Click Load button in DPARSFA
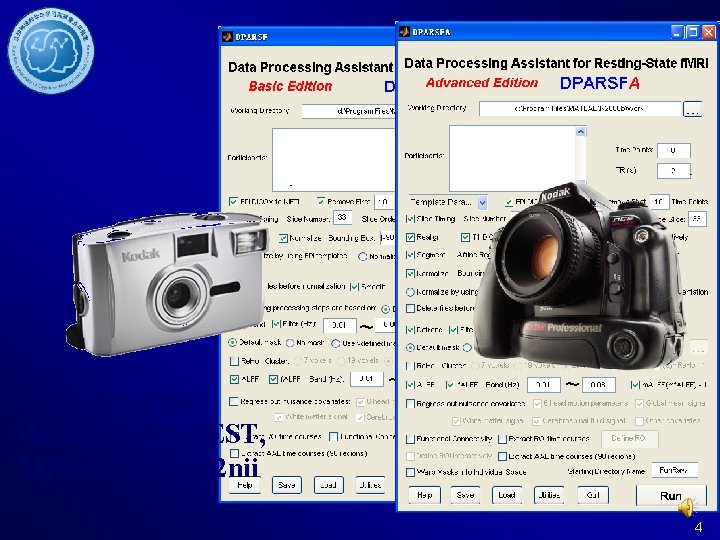The width and height of the screenshot is (720, 540). pos(506,495)
